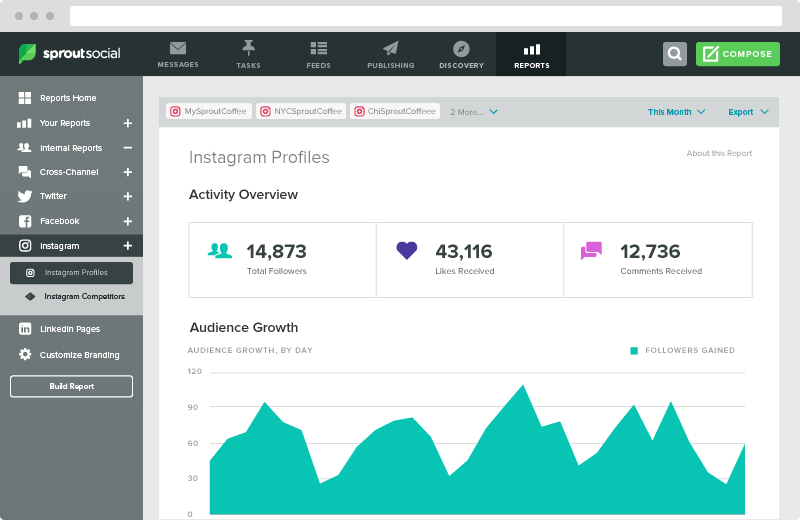This screenshot has width=800, height=520.
Task: Click the Cross-Channel chat bubbles icon
Action: (24, 172)
